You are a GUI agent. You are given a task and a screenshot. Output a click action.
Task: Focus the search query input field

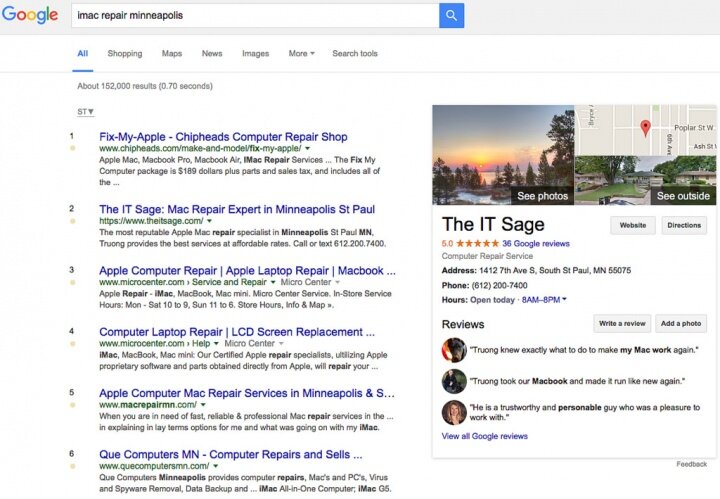pyautogui.click(x=255, y=15)
